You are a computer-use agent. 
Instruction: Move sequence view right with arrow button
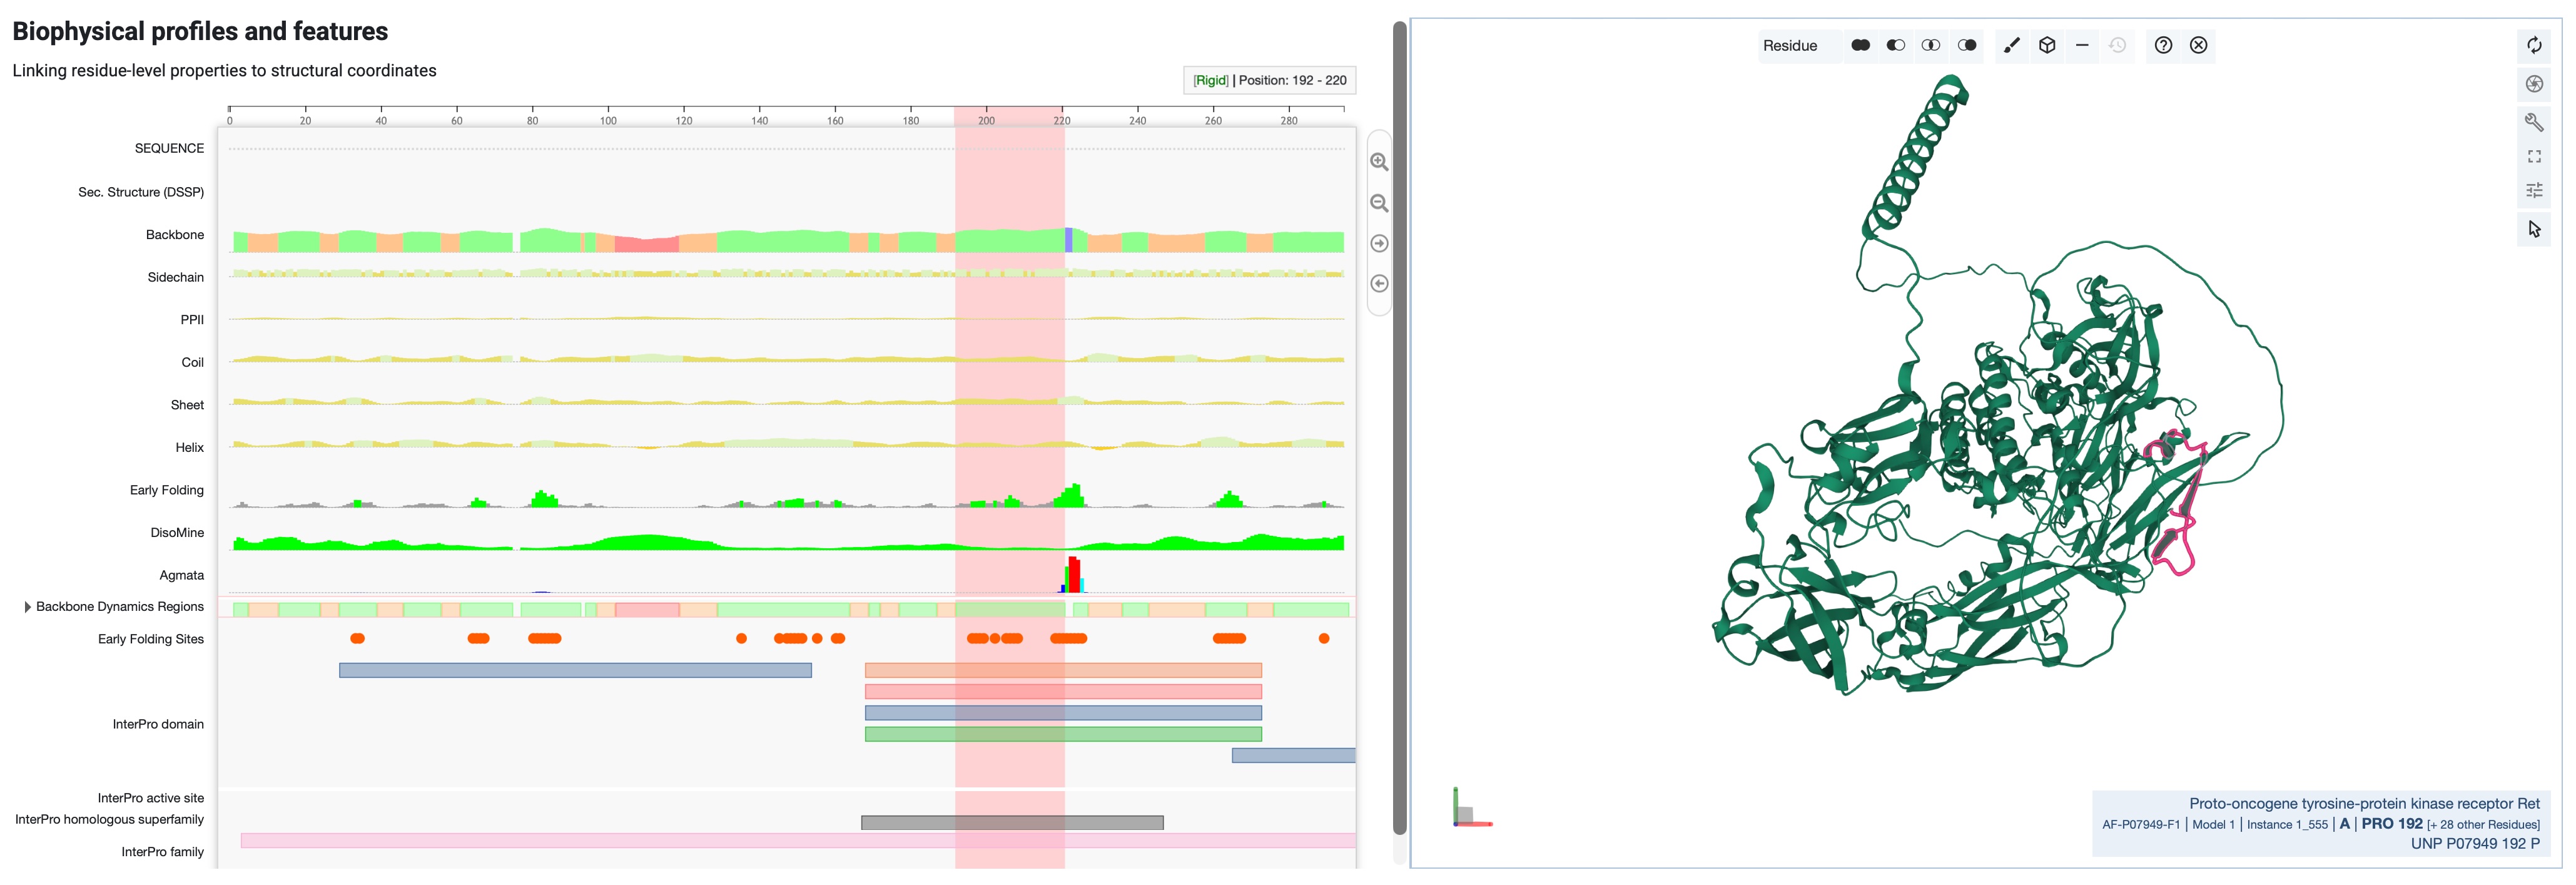[1379, 244]
